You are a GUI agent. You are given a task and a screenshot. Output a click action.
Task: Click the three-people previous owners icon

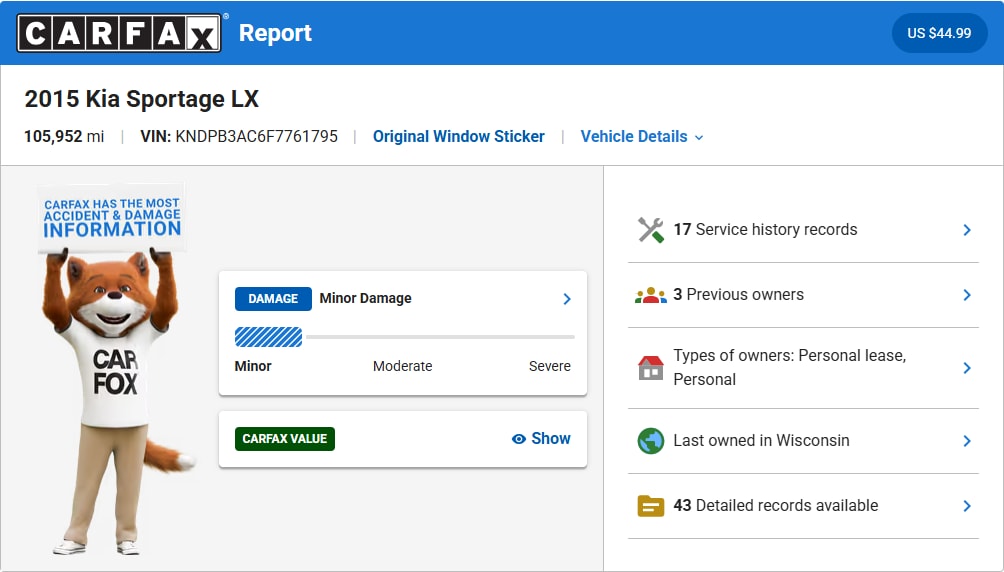point(651,295)
